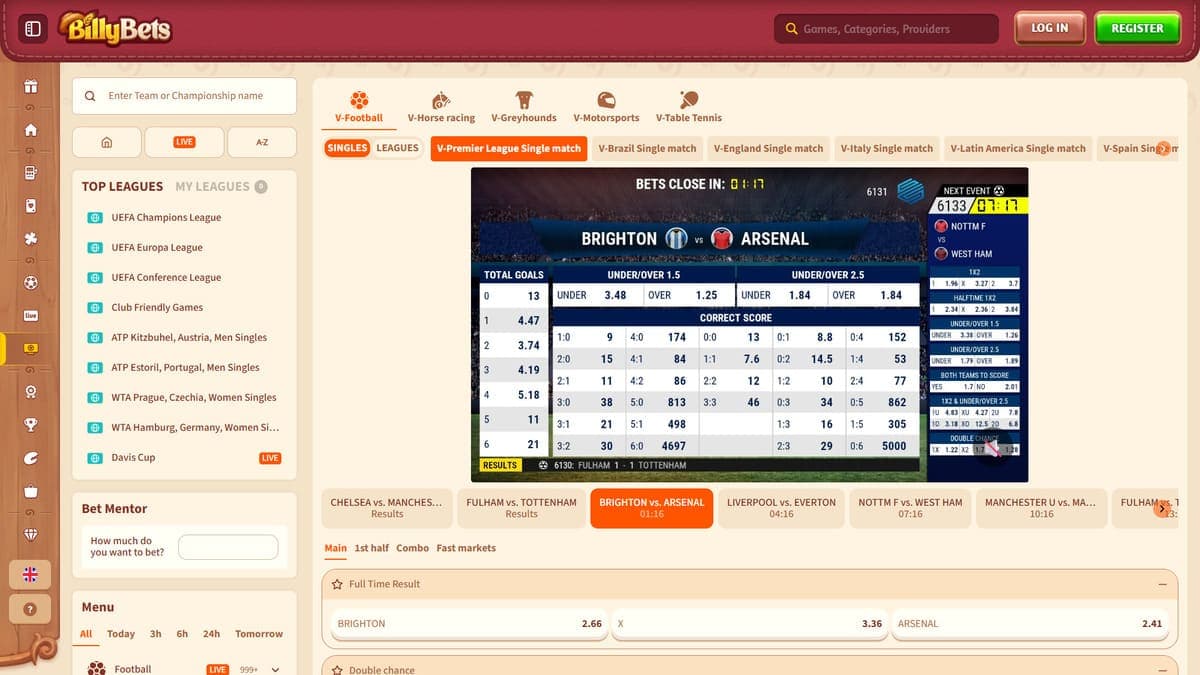Select the 24h menu time filter
The width and height of the screenshot is (1200, 675).
click(x=211, y=634)
